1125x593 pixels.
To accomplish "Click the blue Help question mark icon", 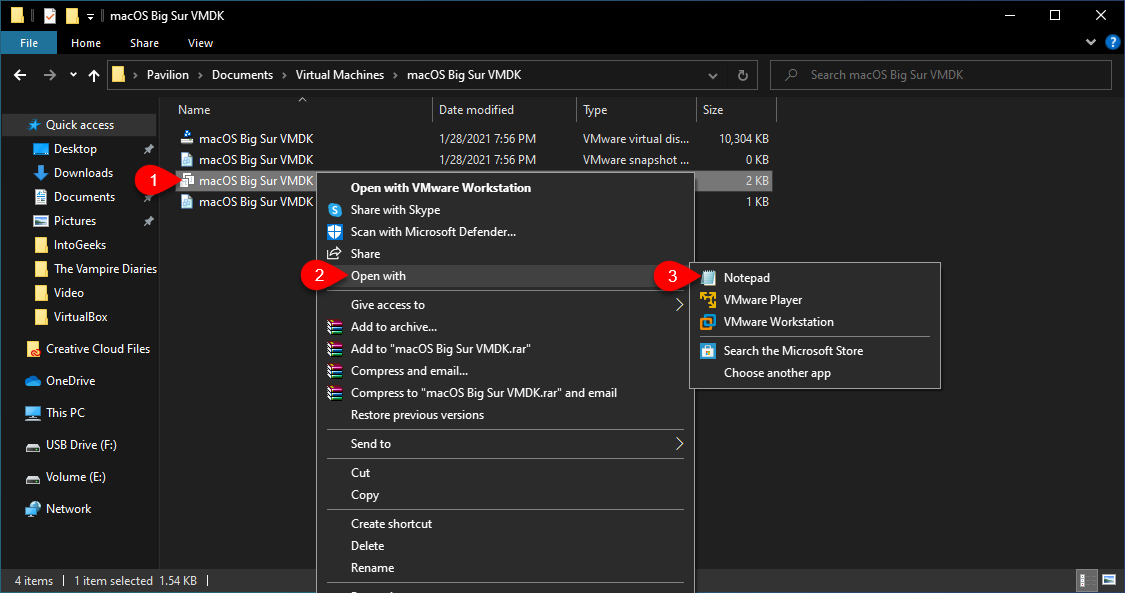I will 1113,43.
